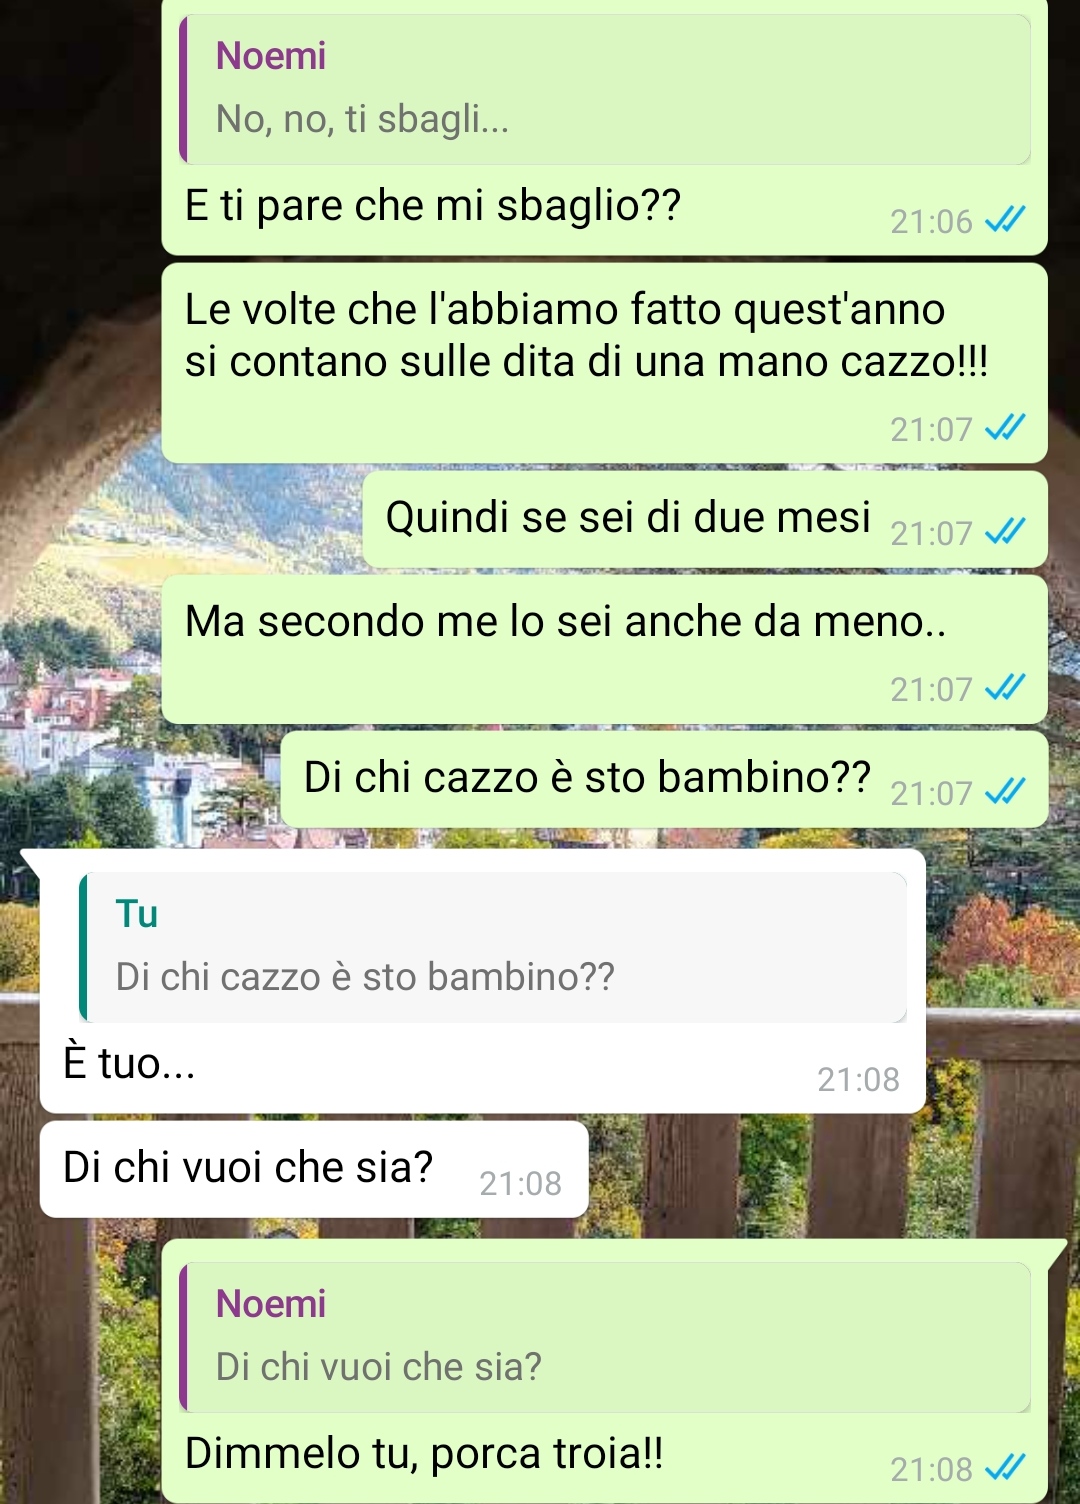1080x1504 pixels.
Task: Tap the message 'E ti pare che mi sbaglio??'
Action: (433, 205)
